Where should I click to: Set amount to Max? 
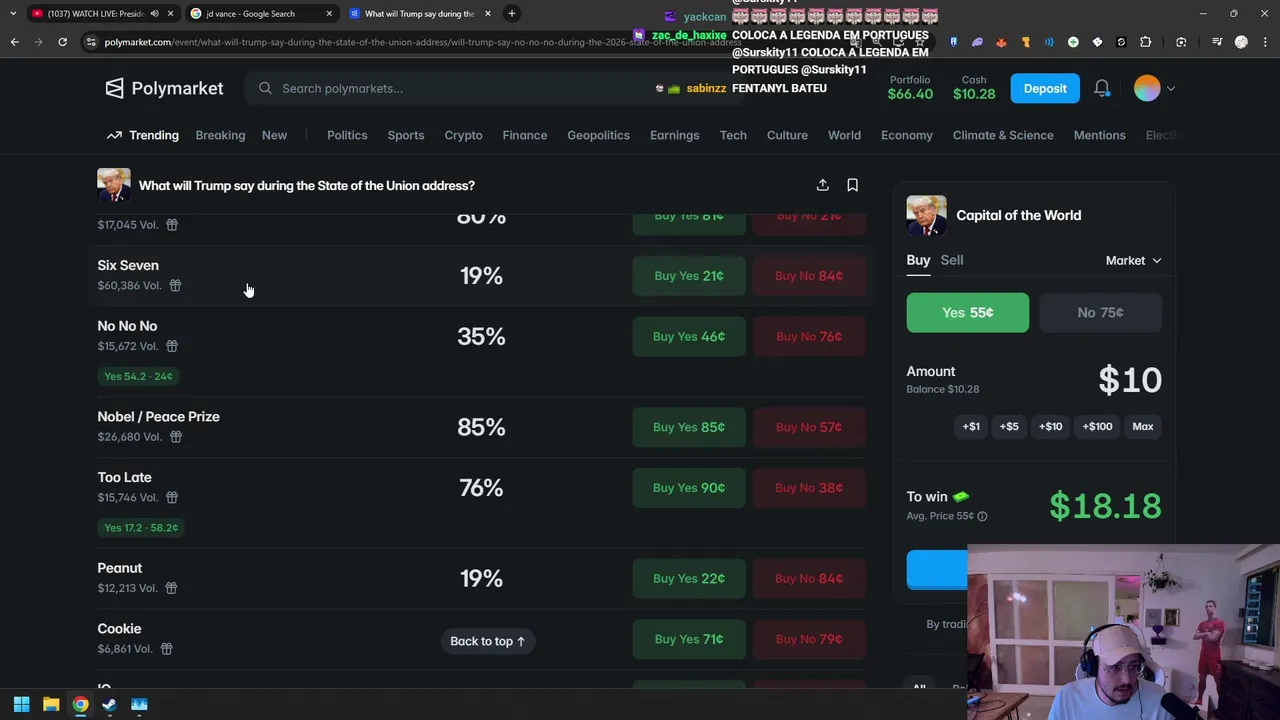click(1142, 426)
